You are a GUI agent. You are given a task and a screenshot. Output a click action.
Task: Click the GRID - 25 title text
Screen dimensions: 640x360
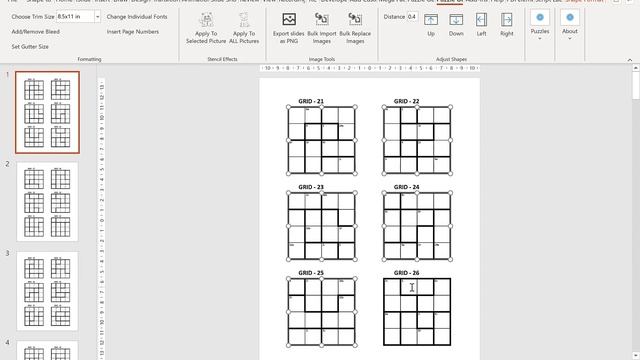click(311, 273)
